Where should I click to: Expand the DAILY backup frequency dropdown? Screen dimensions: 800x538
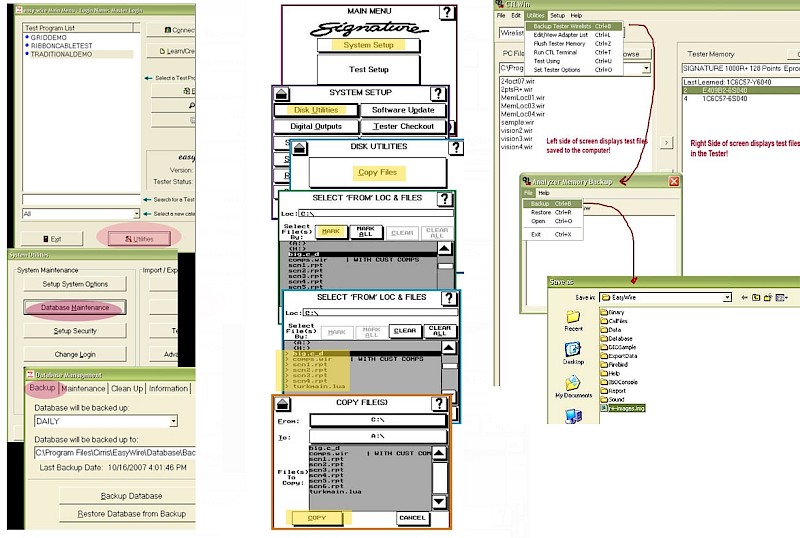pos(173,421)
